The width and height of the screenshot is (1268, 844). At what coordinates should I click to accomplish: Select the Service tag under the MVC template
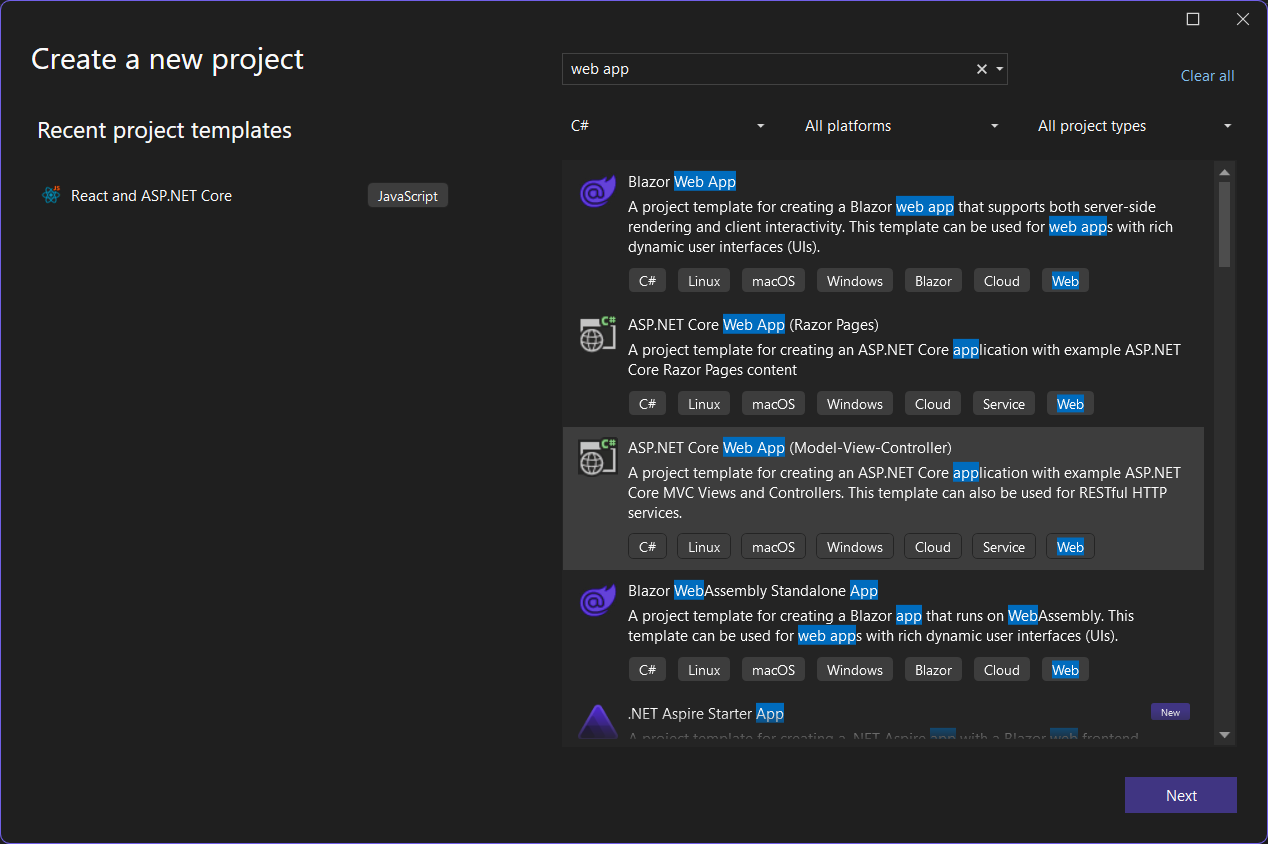pos(1003,546)
